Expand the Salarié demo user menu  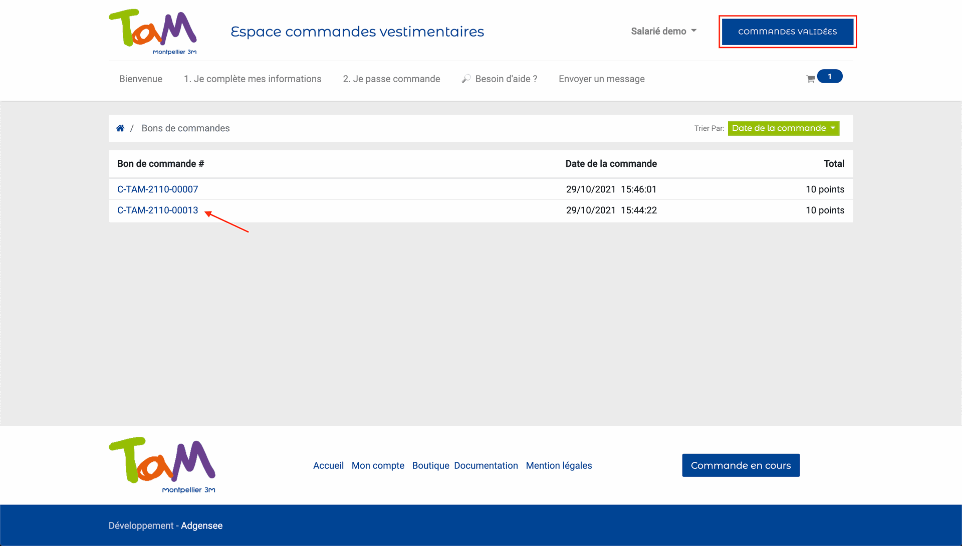pyautogui.click(x=664, y=31)
